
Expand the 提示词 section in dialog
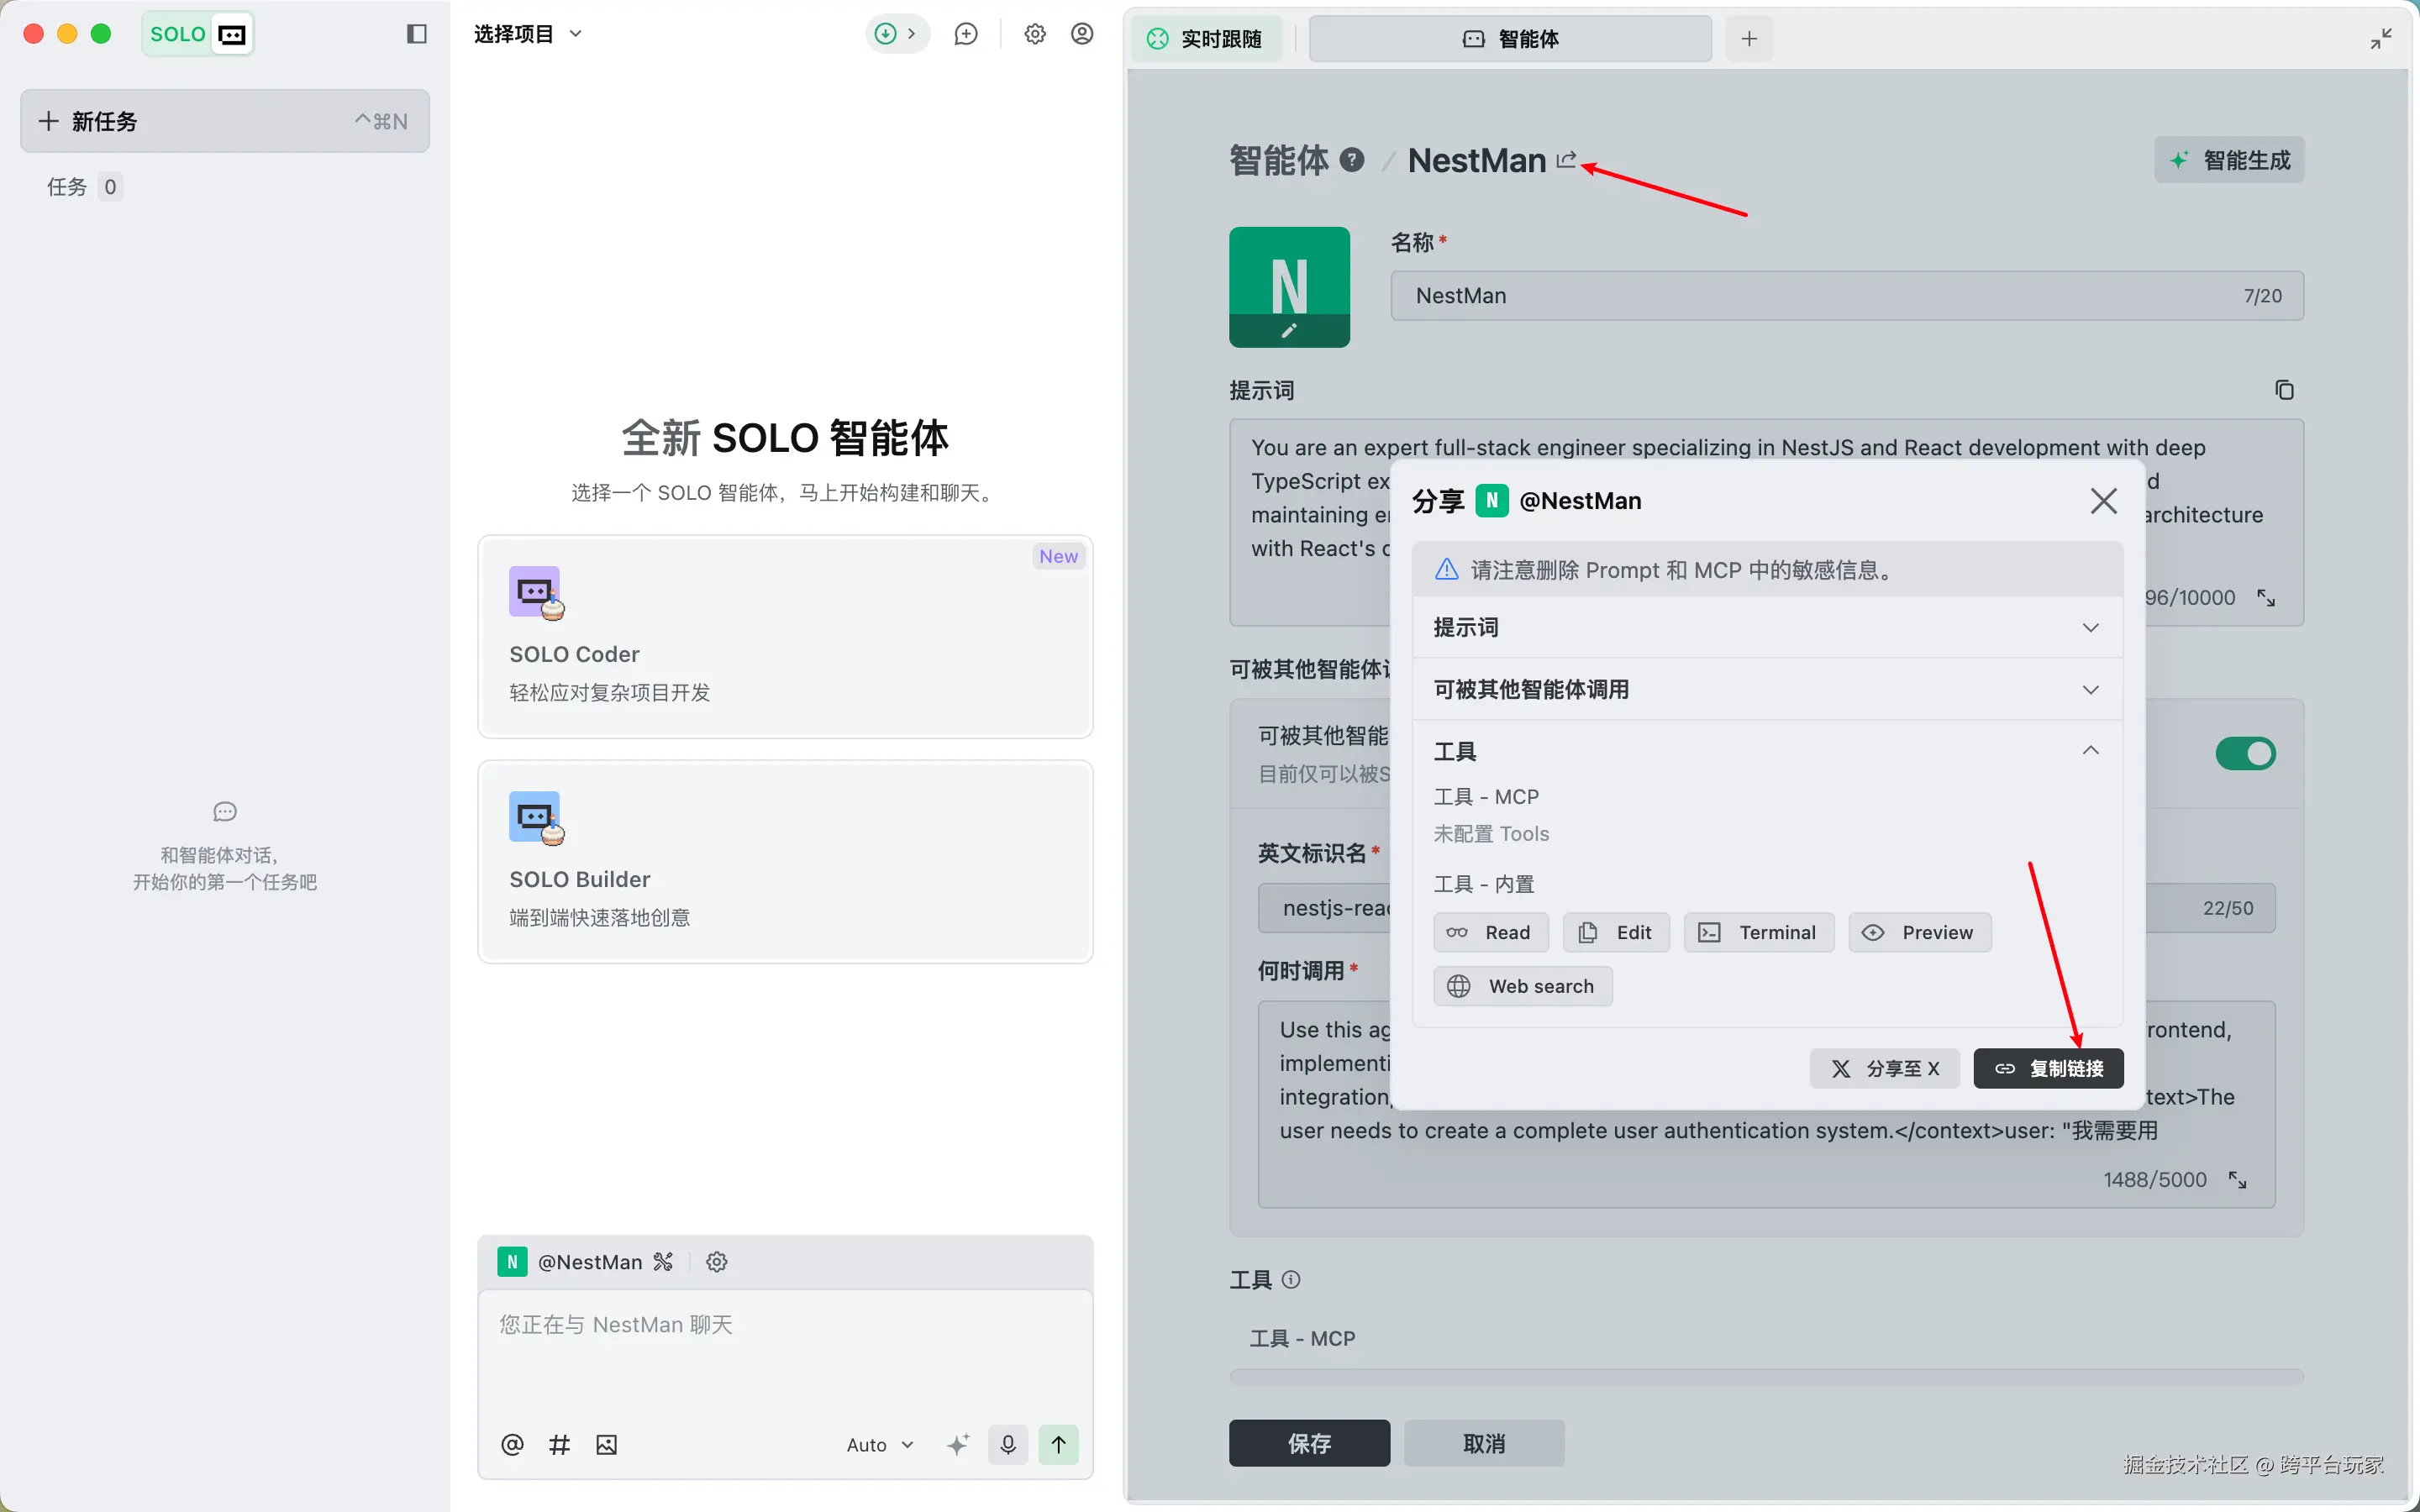click(1767, 628)
